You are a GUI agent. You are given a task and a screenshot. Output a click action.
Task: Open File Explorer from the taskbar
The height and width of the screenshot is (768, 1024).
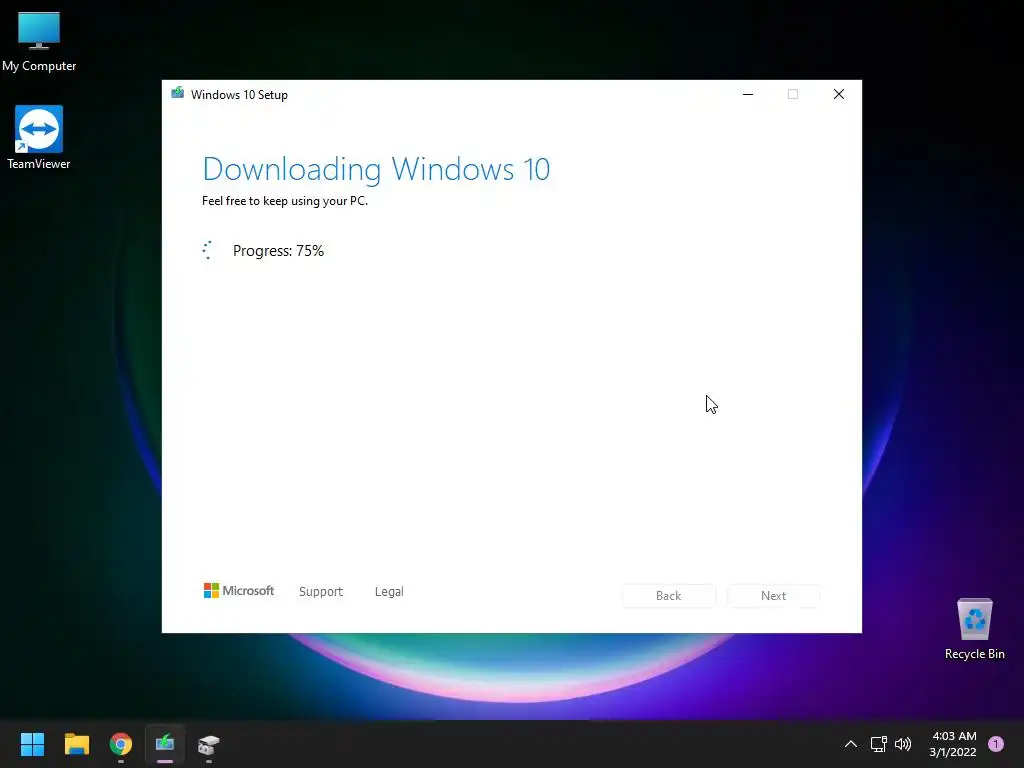76,744
